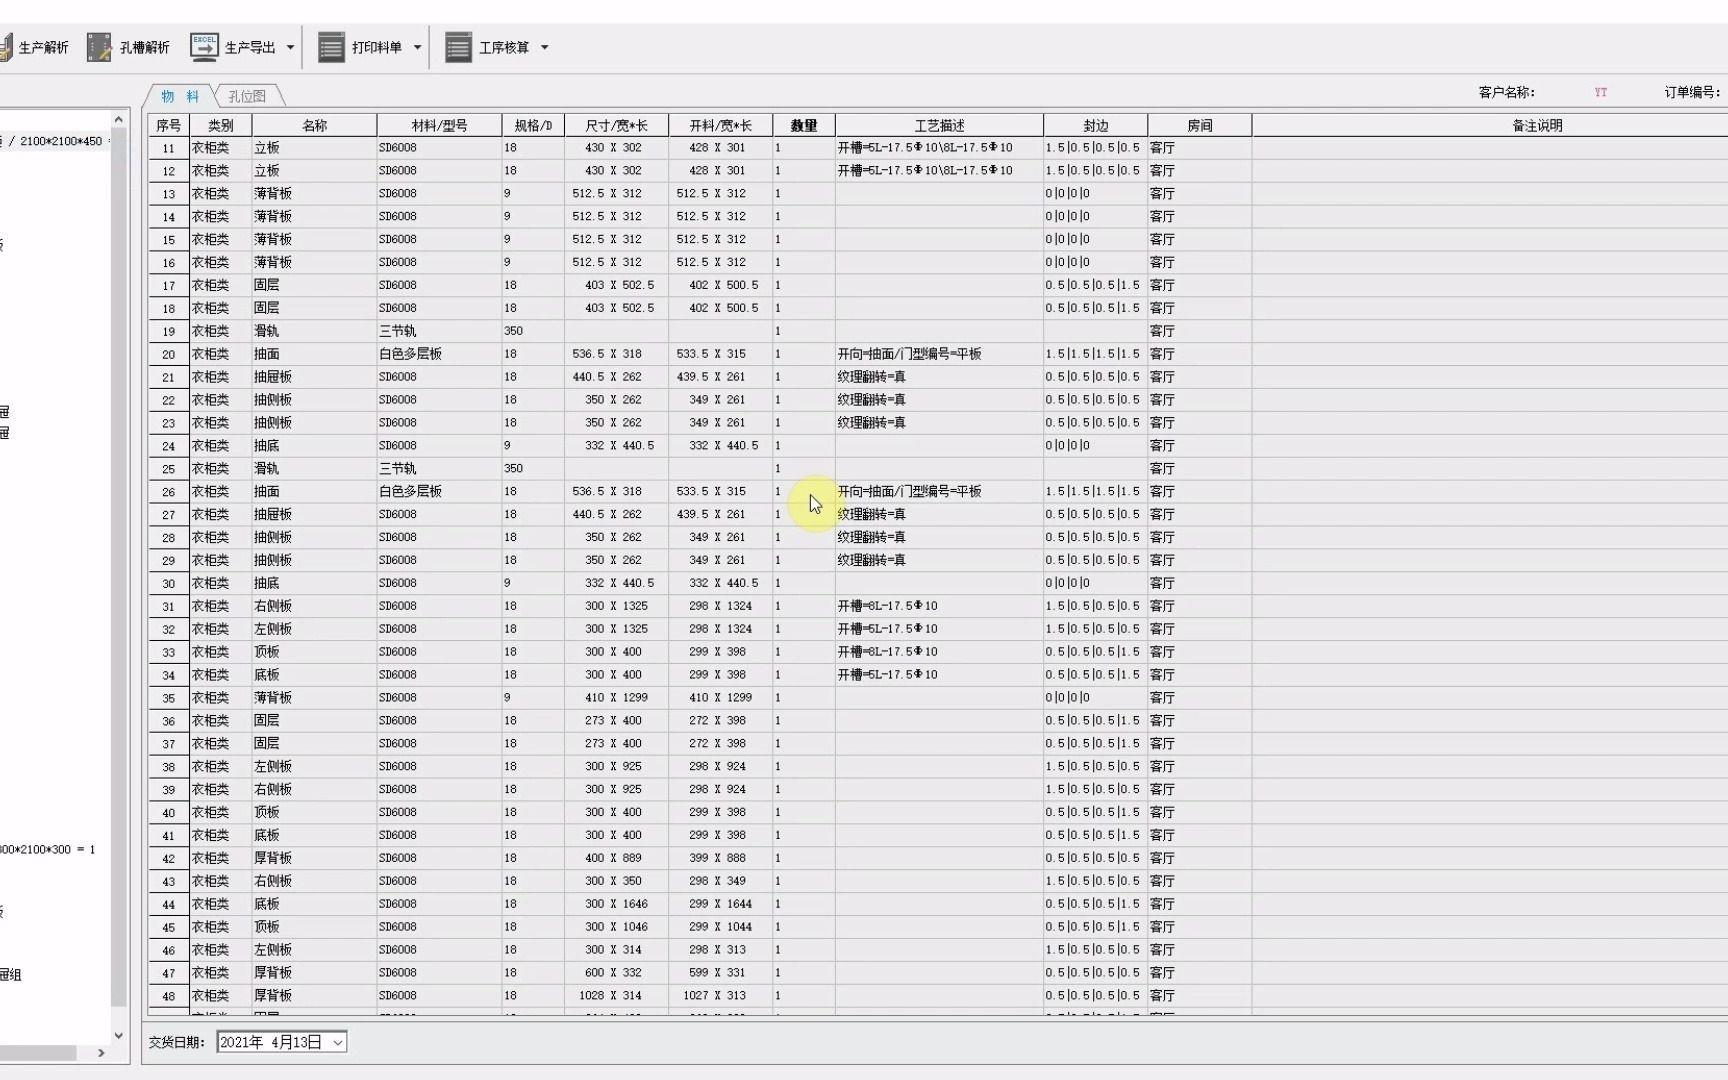
Task: Click 右侧板 in row 43
Action: [x=273, y=881]
